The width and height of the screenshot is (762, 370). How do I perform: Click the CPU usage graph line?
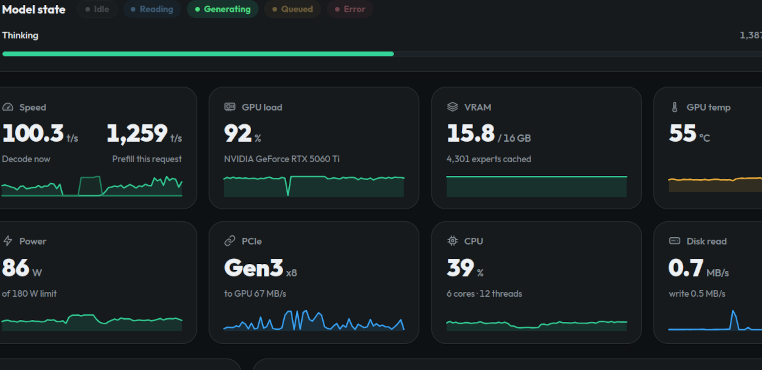[537, 324]
